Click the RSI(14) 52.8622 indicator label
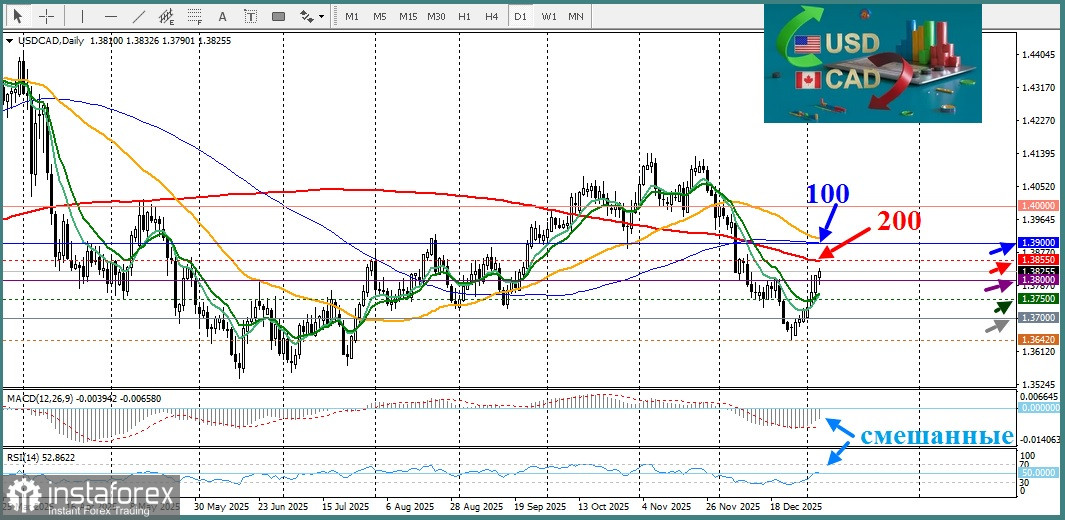The height and width of the screenshot is (520, 1065). pos(42,457)
